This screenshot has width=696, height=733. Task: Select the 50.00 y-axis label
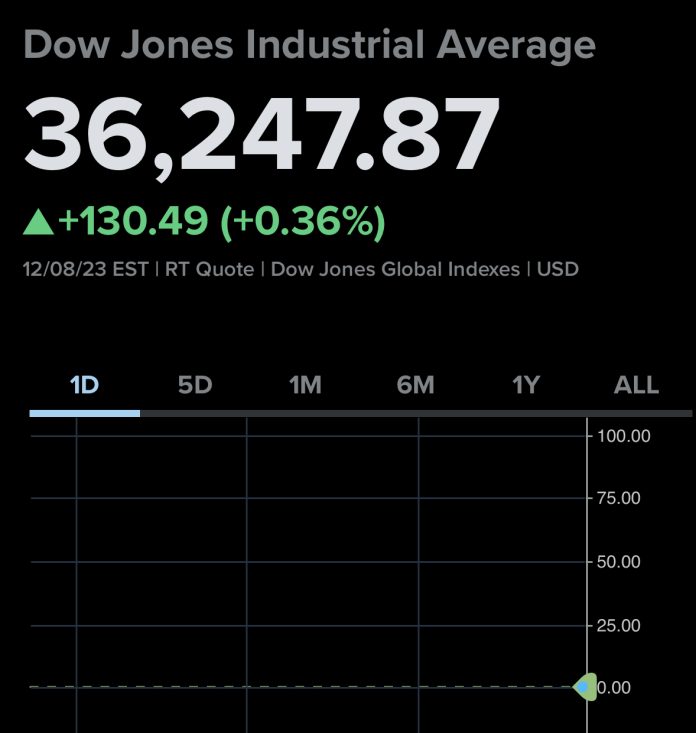point(620,562)
